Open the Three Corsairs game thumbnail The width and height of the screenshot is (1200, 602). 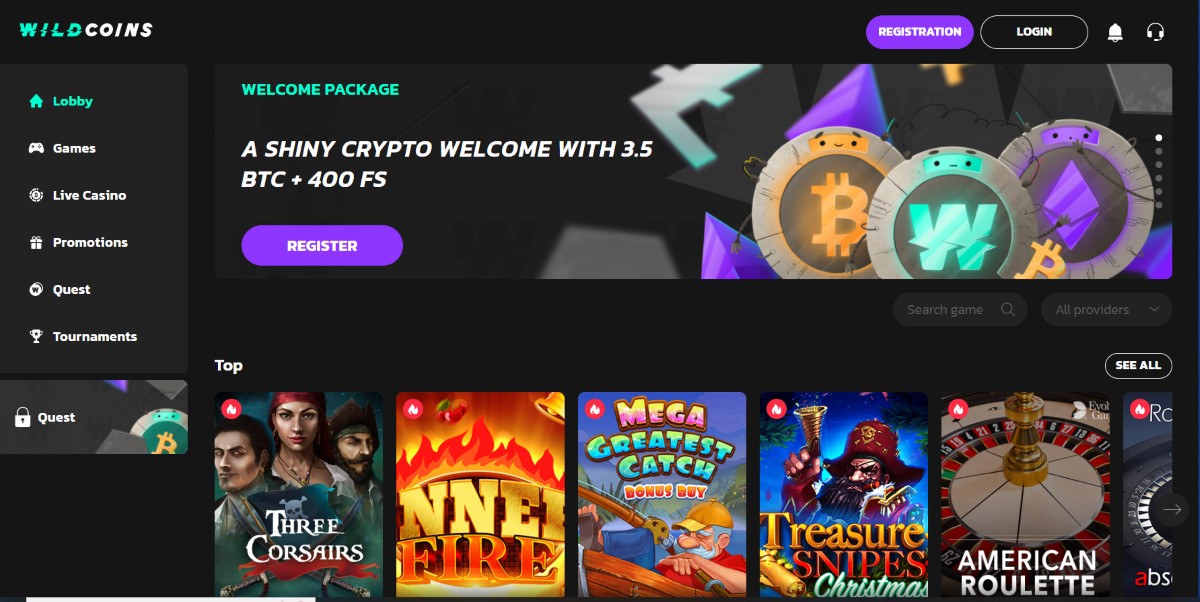point(299,495)
